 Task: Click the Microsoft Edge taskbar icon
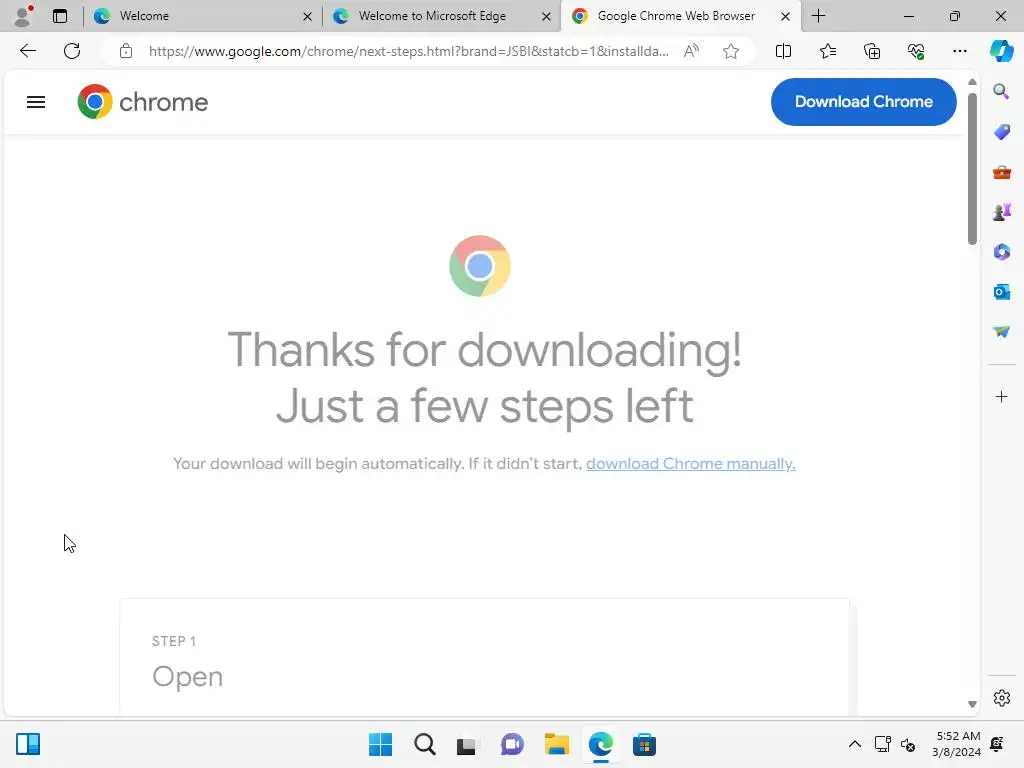[600, 744]
